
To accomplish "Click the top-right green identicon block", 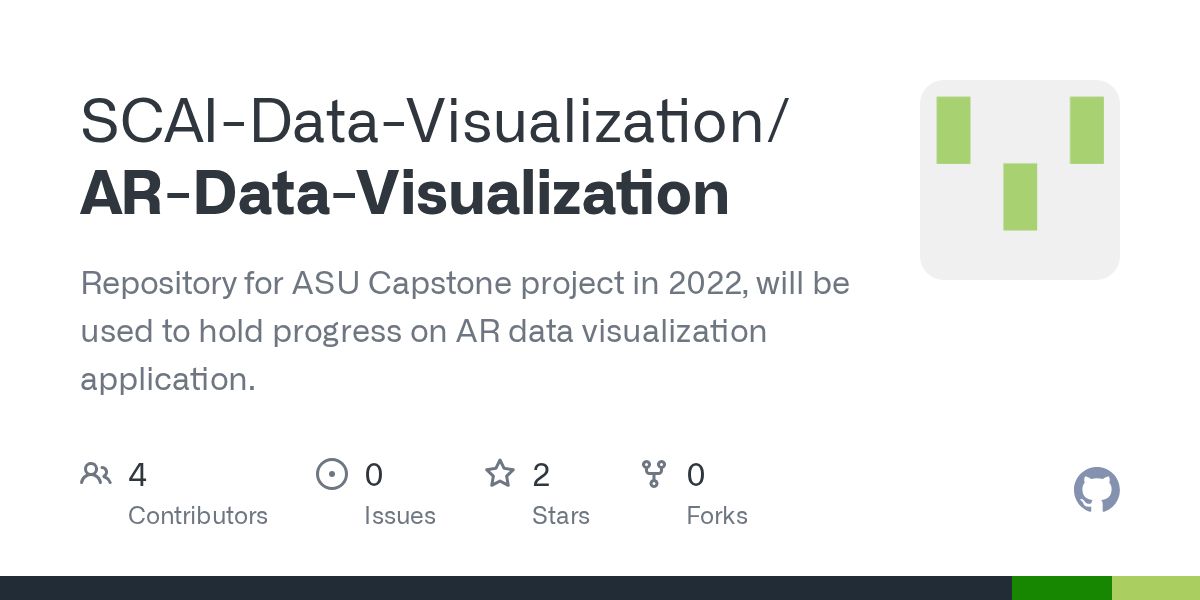I will (x=1086, y=130).
